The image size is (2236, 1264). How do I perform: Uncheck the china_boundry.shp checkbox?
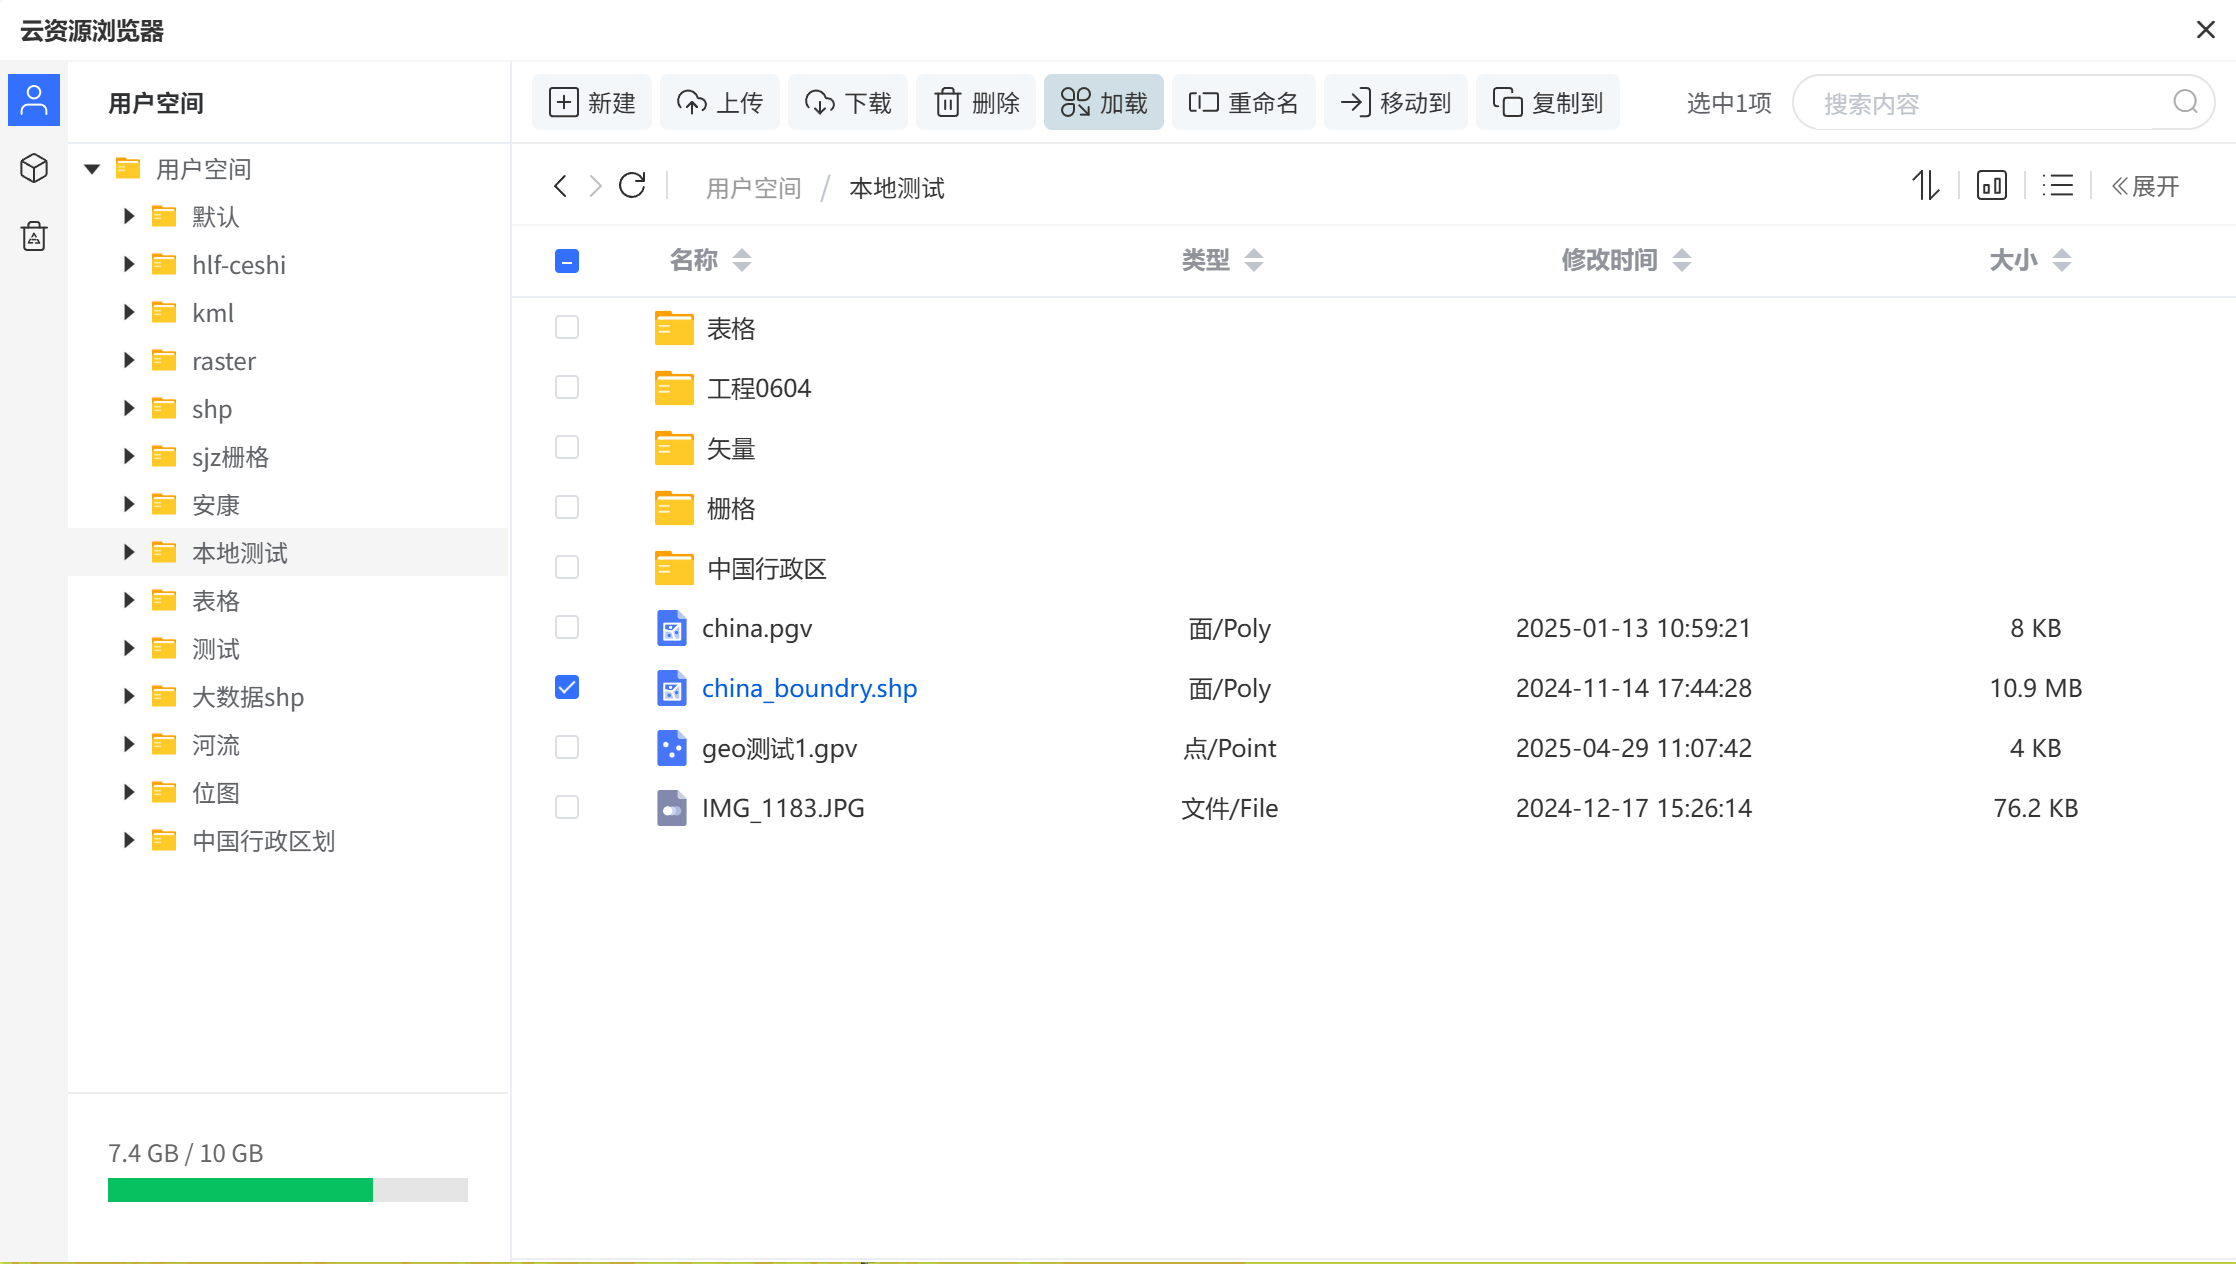[x=567, y=688]
